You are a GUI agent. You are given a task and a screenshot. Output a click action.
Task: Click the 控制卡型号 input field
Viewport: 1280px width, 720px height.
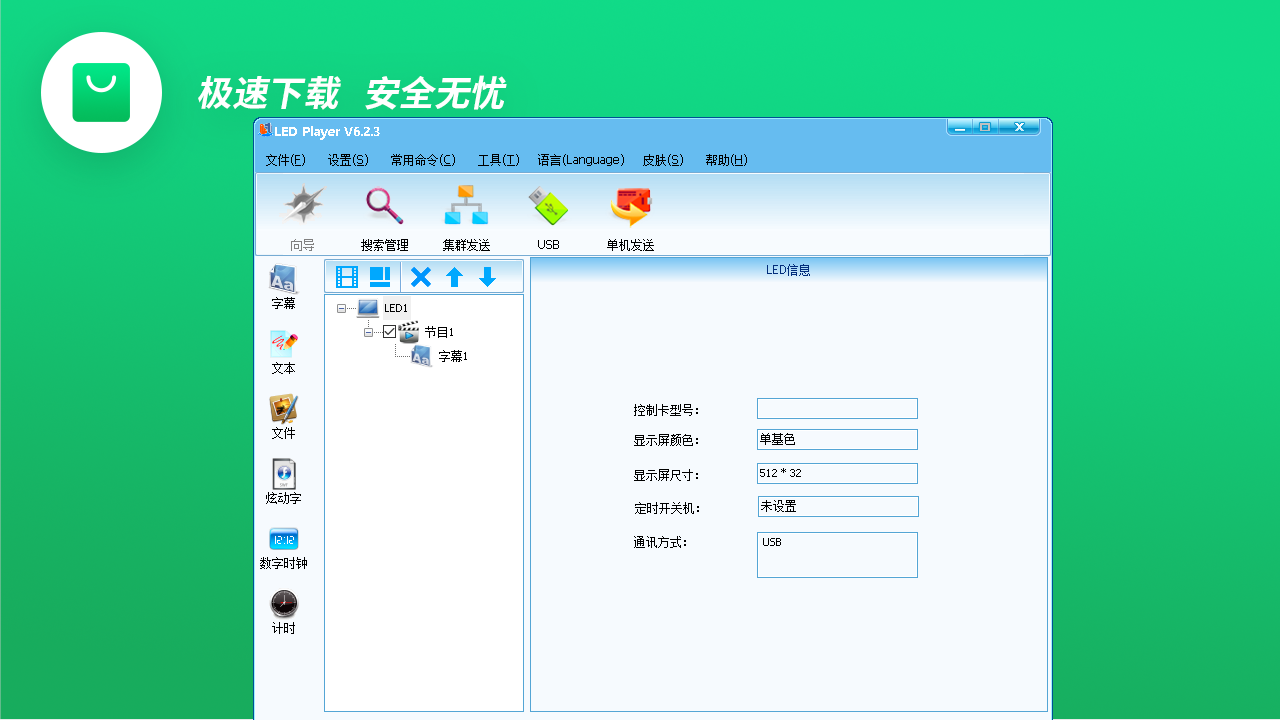(x=837, y=408)
